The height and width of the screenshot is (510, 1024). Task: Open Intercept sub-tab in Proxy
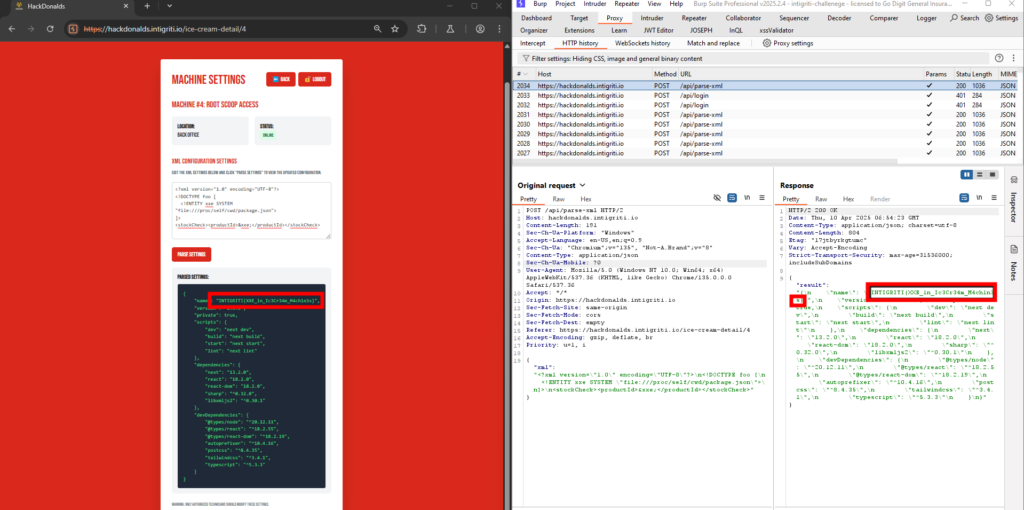(532, 43)
